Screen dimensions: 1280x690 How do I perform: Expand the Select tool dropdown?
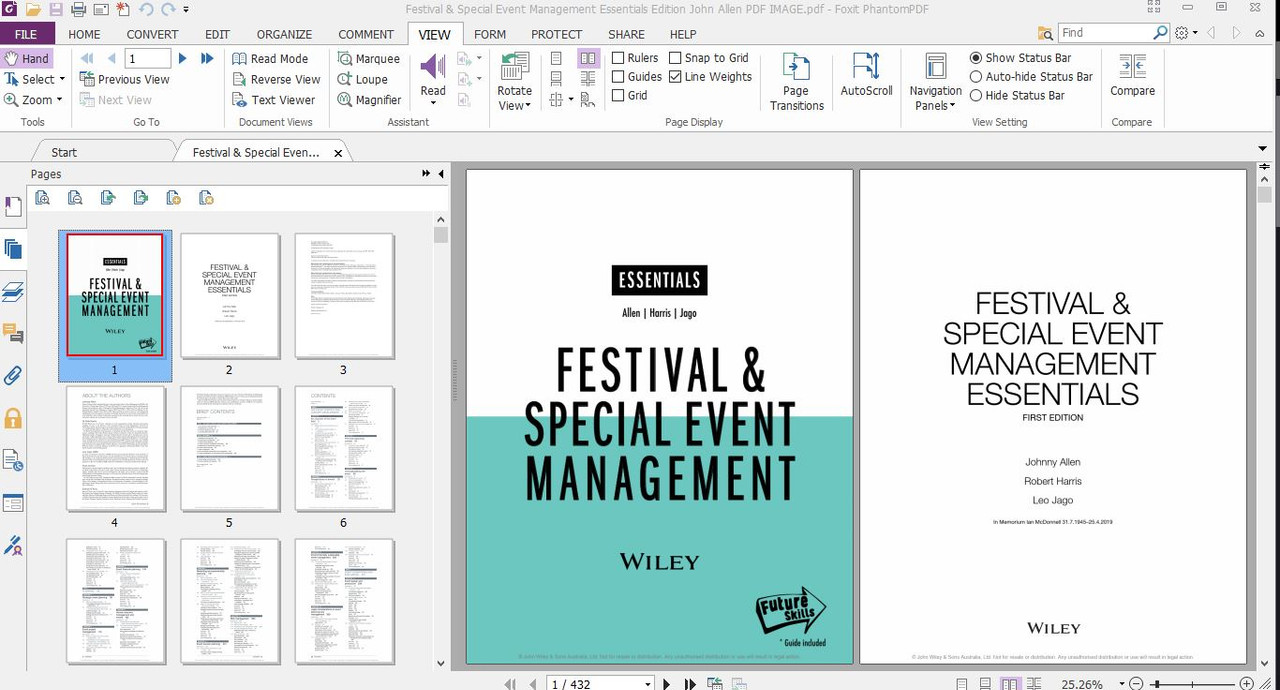(62, 80)
